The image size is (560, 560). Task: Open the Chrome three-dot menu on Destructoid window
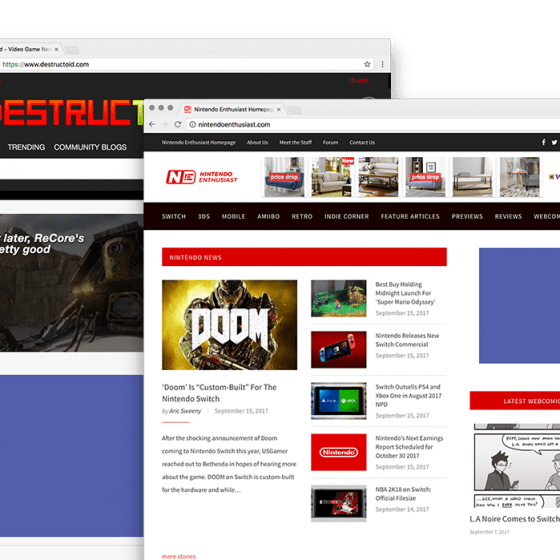[x=382, y=64]
